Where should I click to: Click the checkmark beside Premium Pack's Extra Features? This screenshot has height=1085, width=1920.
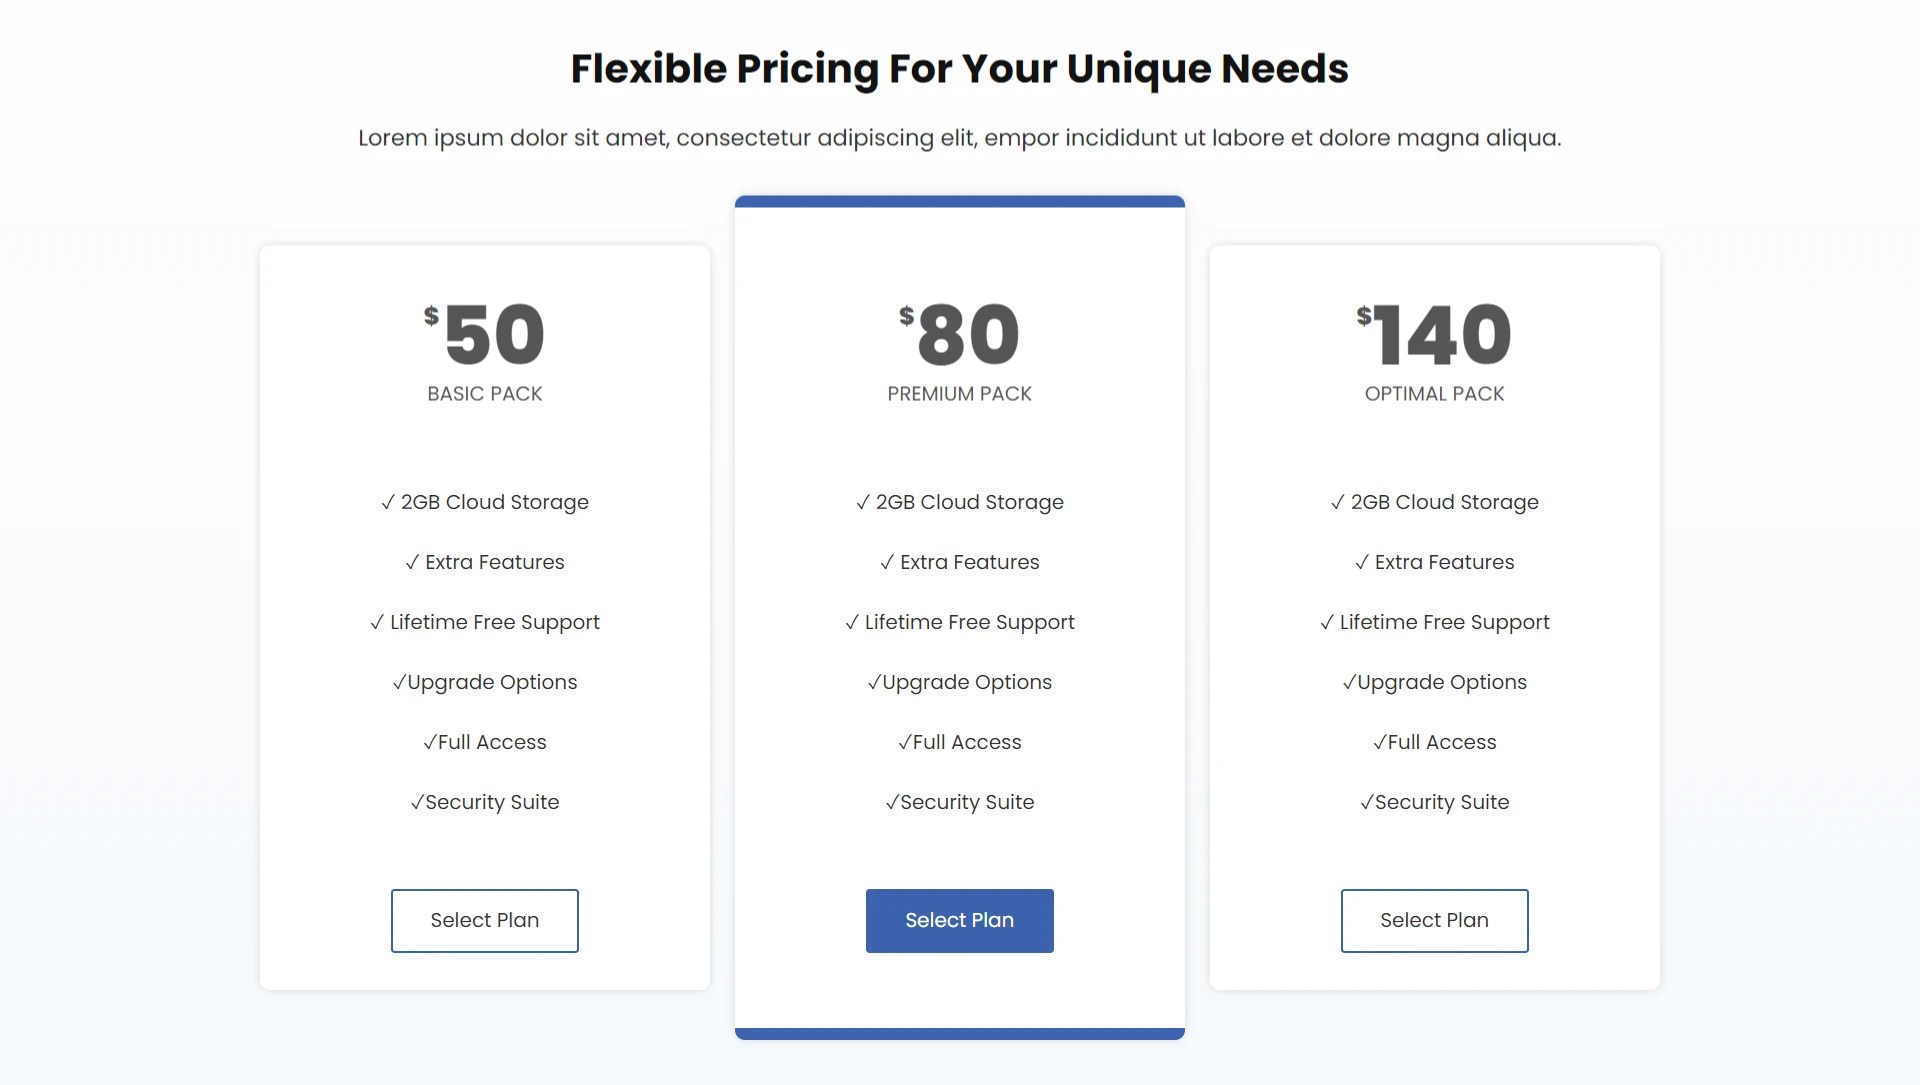(885, 562)
